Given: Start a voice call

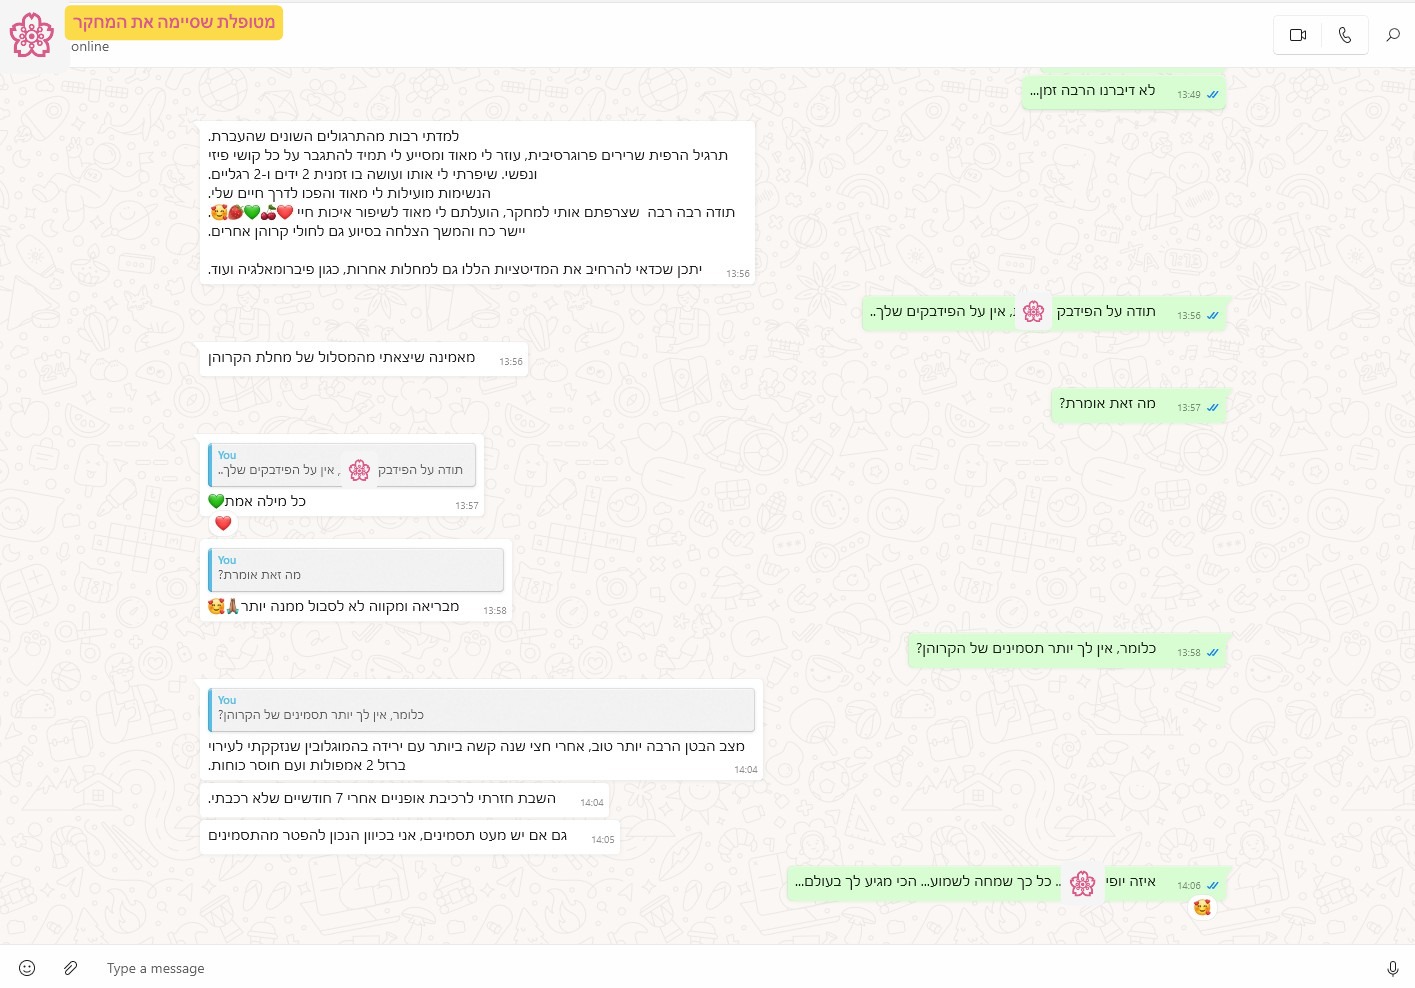Looking at the screenshot, I should coord(1345,35).
